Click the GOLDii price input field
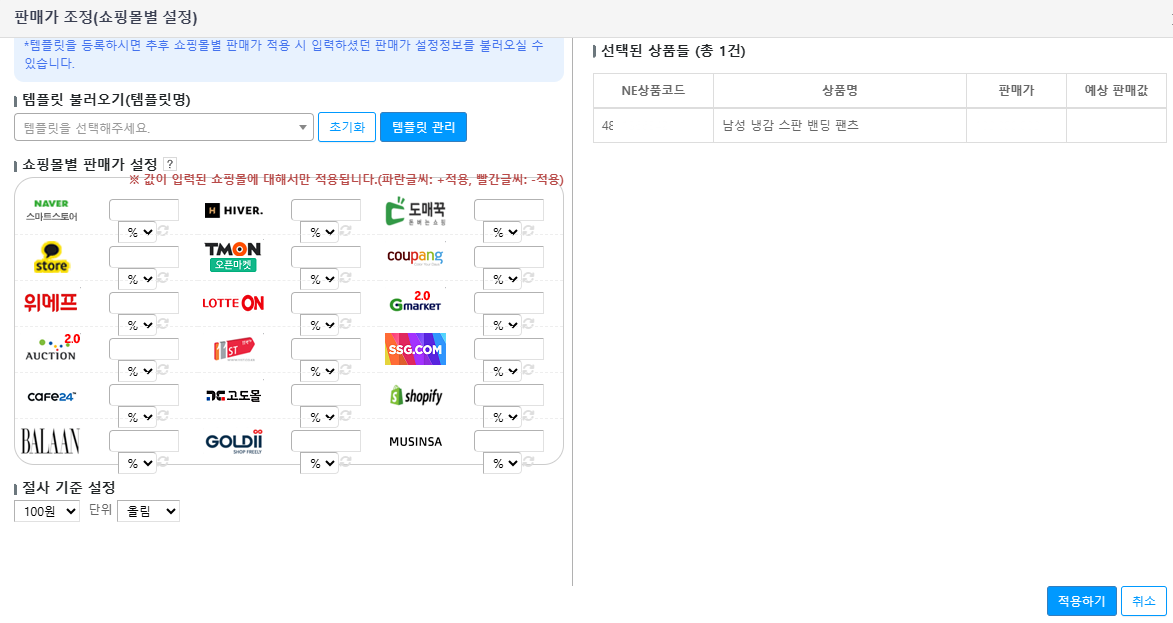Image resolution: width=1173 pixels, height=623 pixels. [x=326, y=441]
